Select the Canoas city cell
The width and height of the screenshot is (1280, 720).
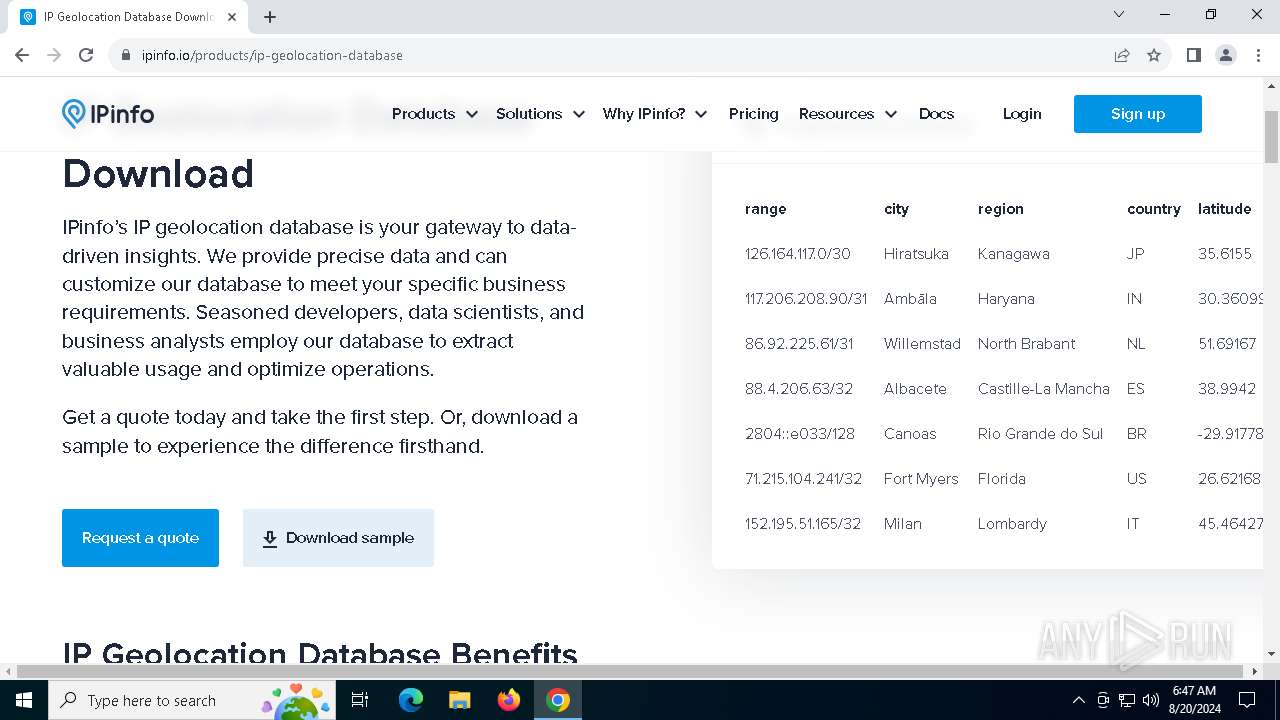[x=910, y=434]
